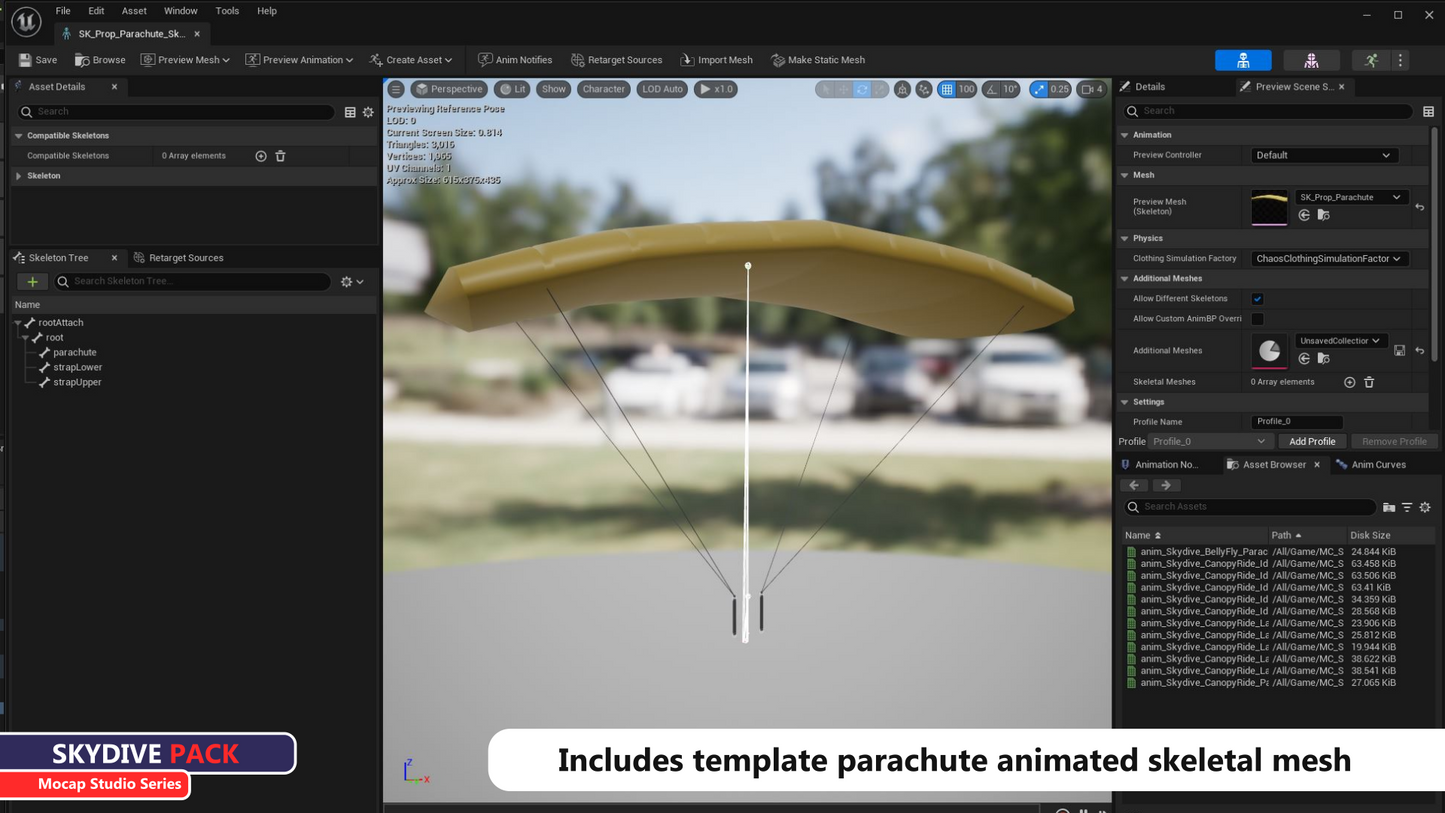This screenshot has height=813, width=1445.
Task: Open Clothing Simulation Factory dropdown
Action: click(1328, 259)
